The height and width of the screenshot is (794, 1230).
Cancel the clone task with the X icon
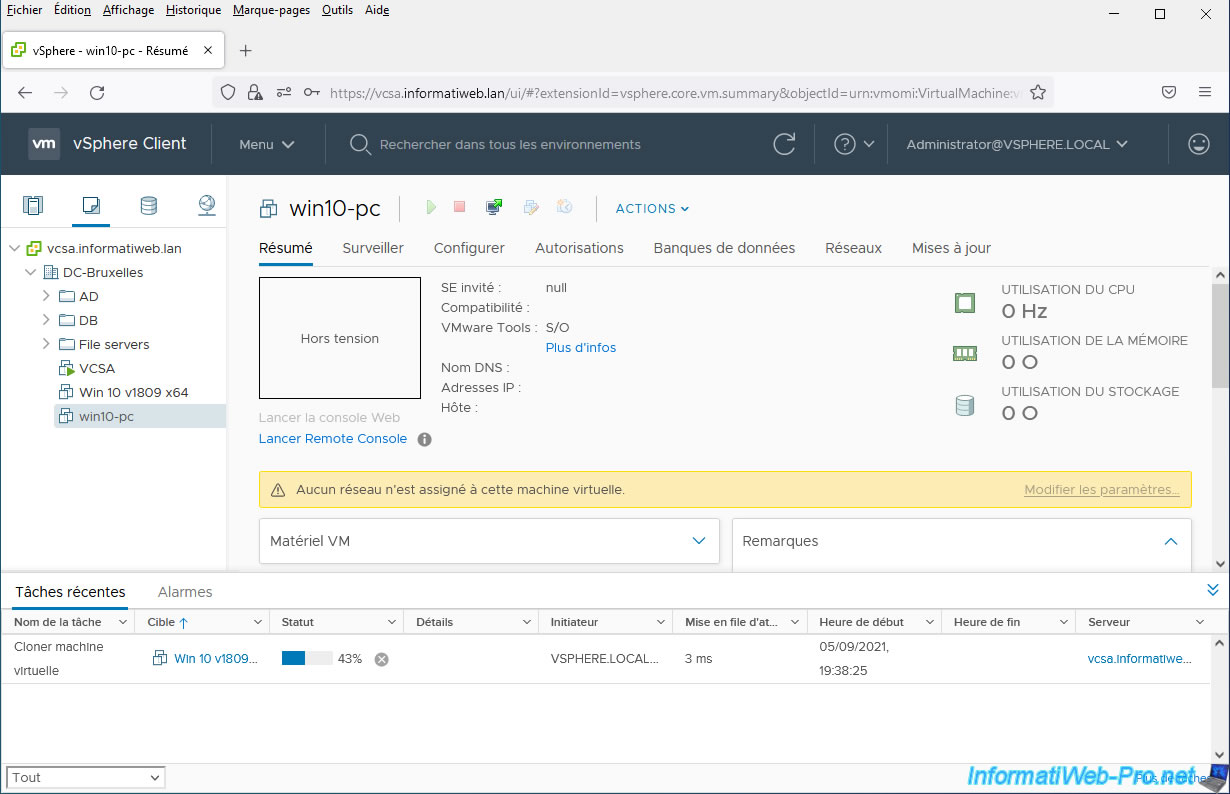(x=381, y=659)
